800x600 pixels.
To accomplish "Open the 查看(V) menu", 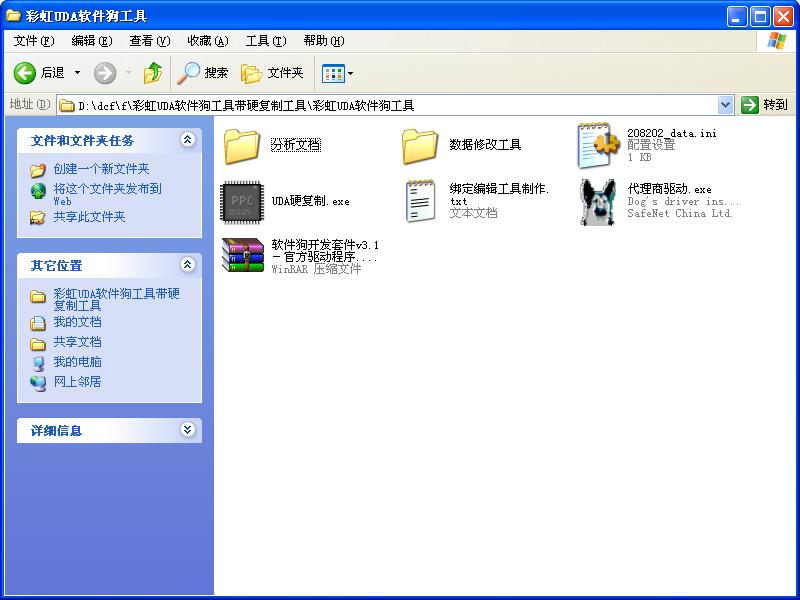I will [x=149, y=41].
